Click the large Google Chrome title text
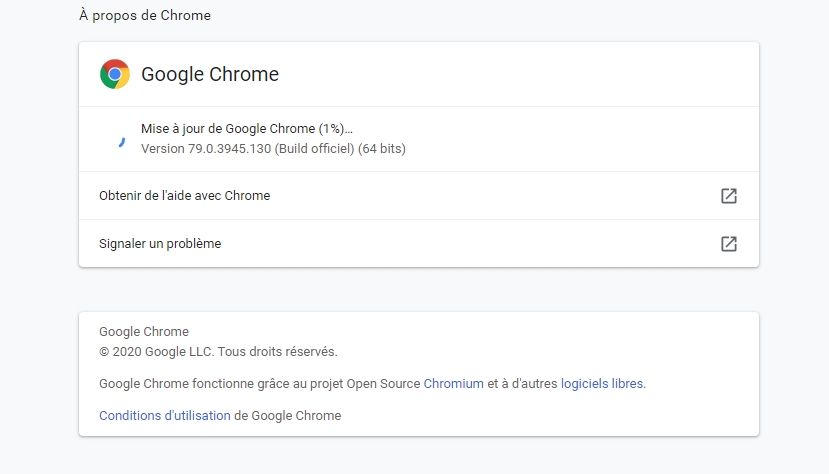The width and height of the screenshot is (829, 474). [x=210, y=74]
